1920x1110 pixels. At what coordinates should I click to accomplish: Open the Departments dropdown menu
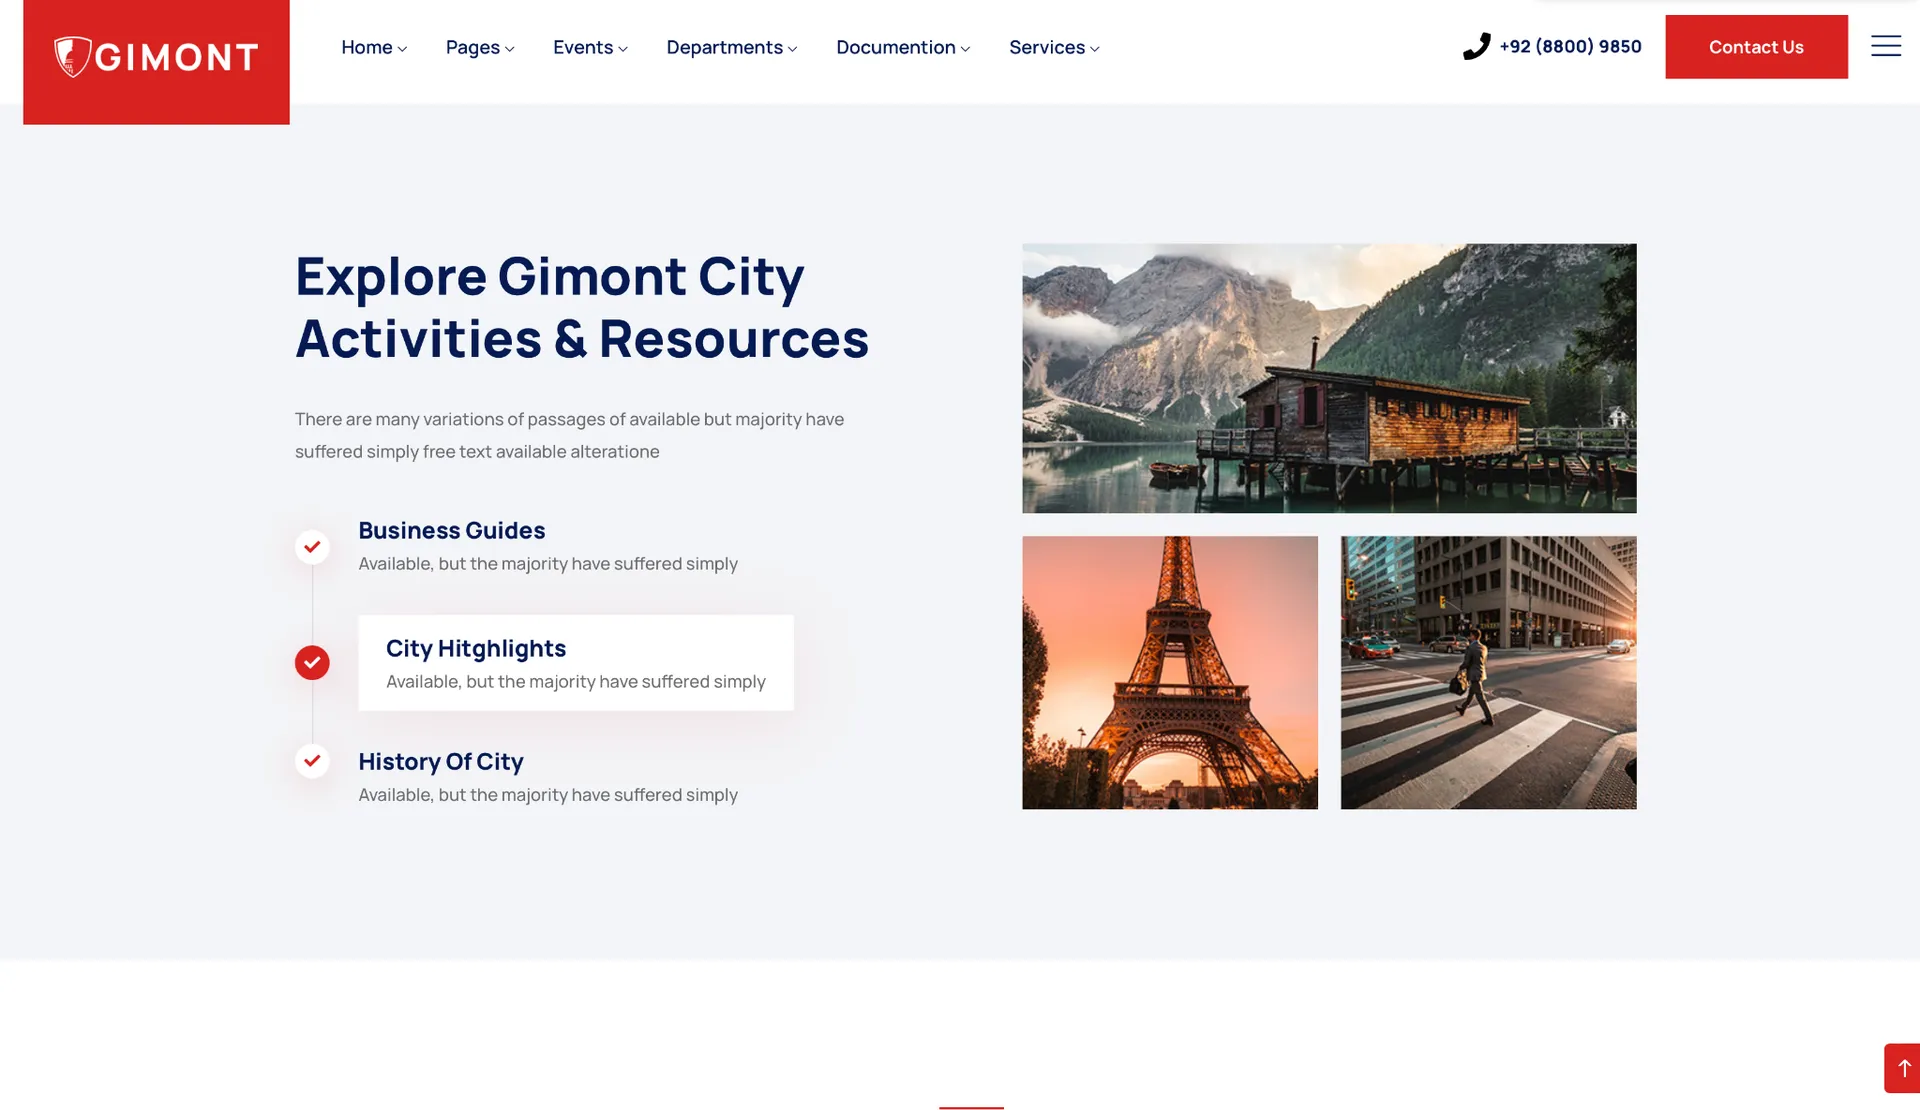tap(731, 48)
